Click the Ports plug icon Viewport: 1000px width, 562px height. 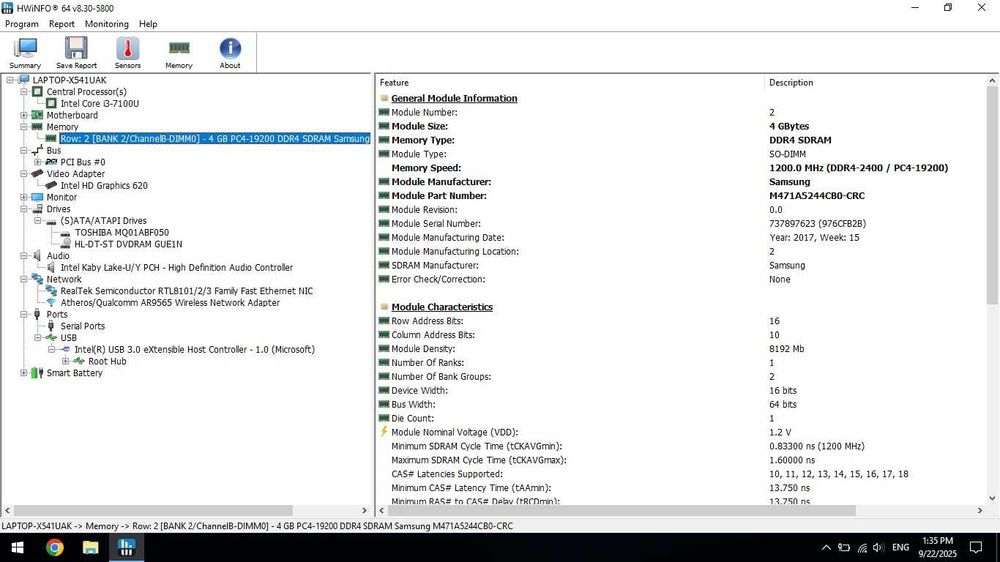pos(37,314)
